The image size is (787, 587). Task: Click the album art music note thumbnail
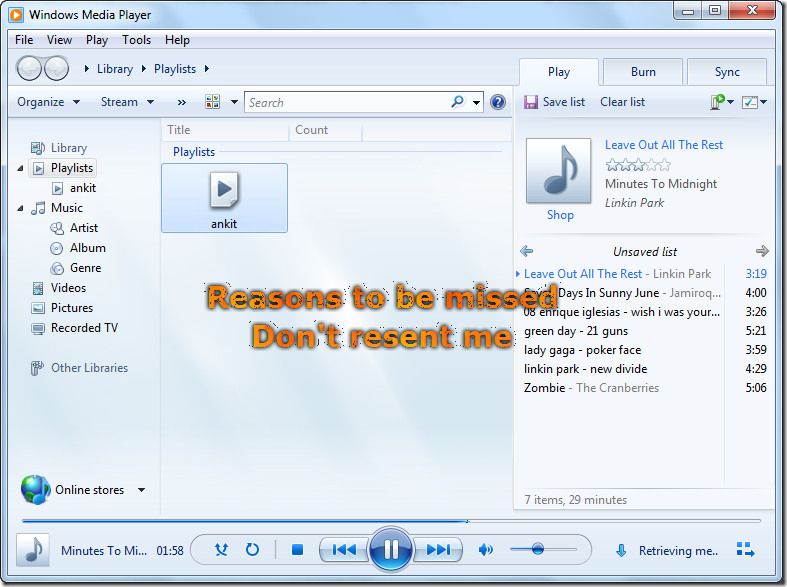point(558,171)
